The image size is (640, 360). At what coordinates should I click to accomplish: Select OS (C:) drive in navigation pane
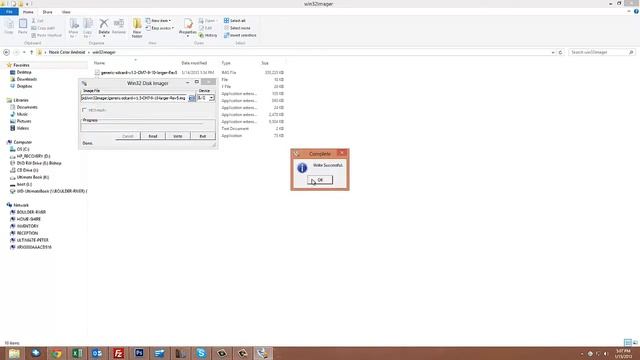[23, 149]
